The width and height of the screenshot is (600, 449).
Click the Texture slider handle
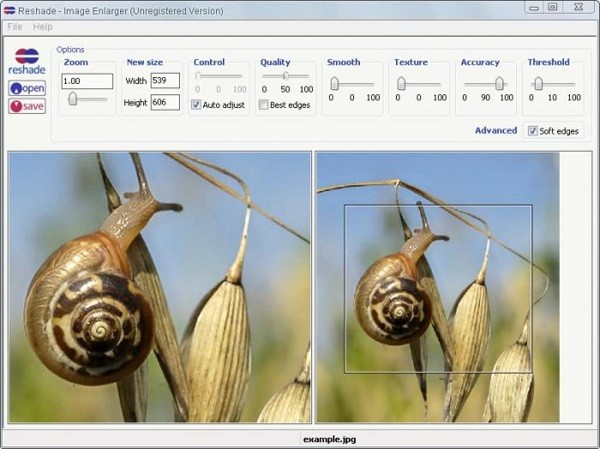(x=401, y=84)
